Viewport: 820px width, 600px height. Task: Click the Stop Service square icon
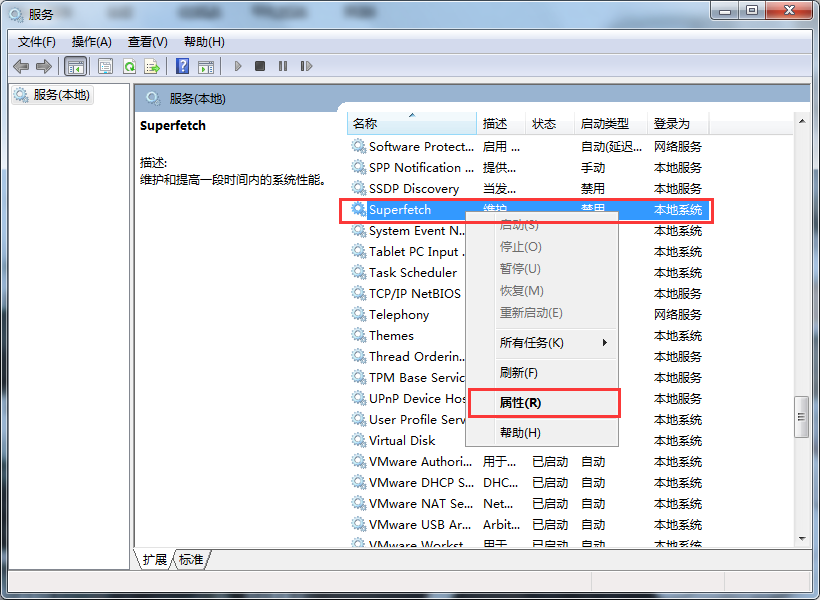point(260,66)
